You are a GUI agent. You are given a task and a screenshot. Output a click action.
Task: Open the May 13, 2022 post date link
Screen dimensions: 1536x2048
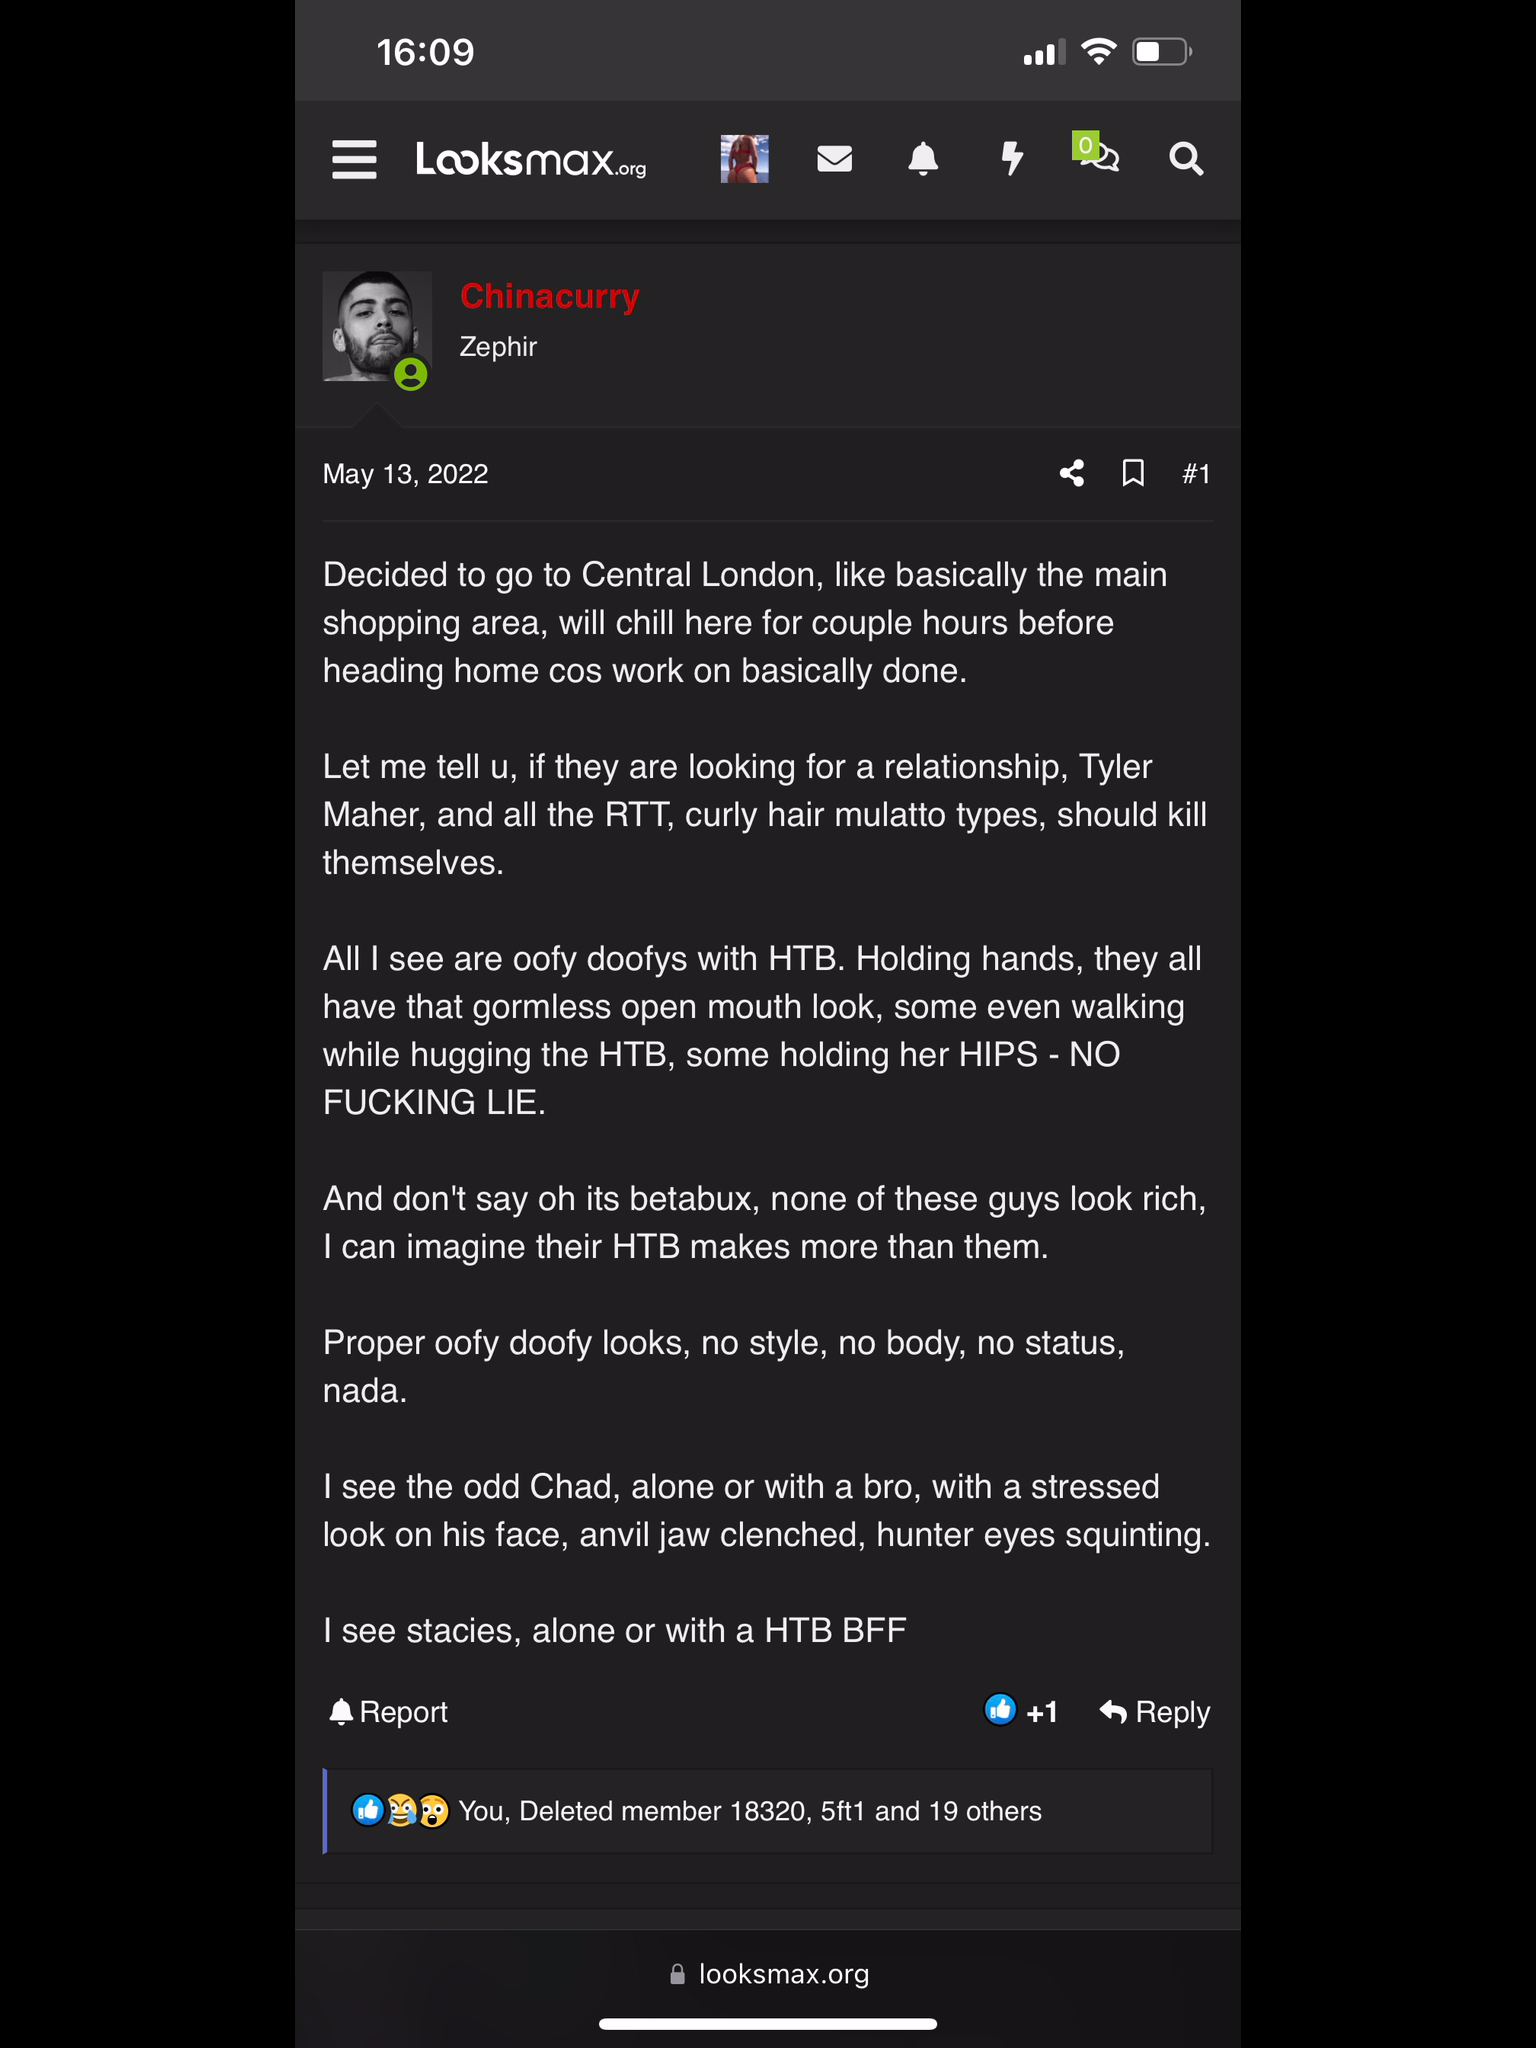(405, 474)
